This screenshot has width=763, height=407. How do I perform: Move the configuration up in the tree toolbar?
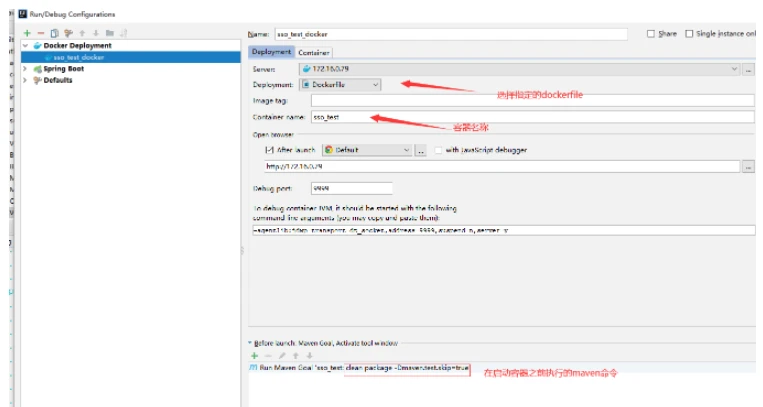point(82,33)
